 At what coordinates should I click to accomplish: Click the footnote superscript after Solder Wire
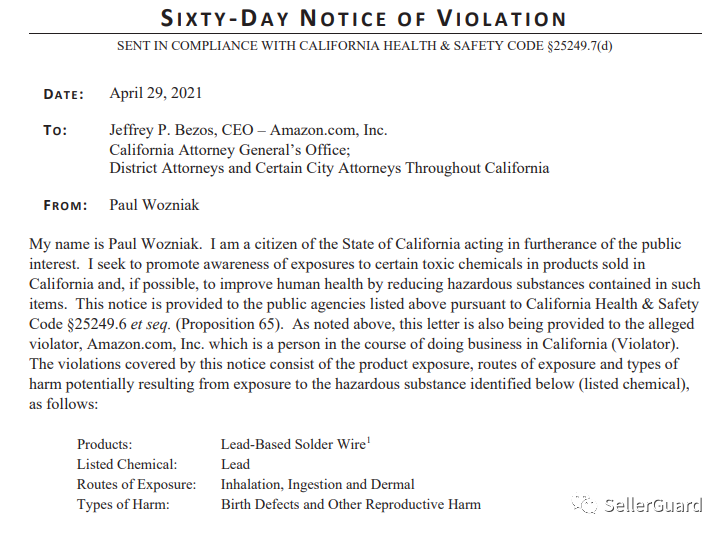(369, 440)
